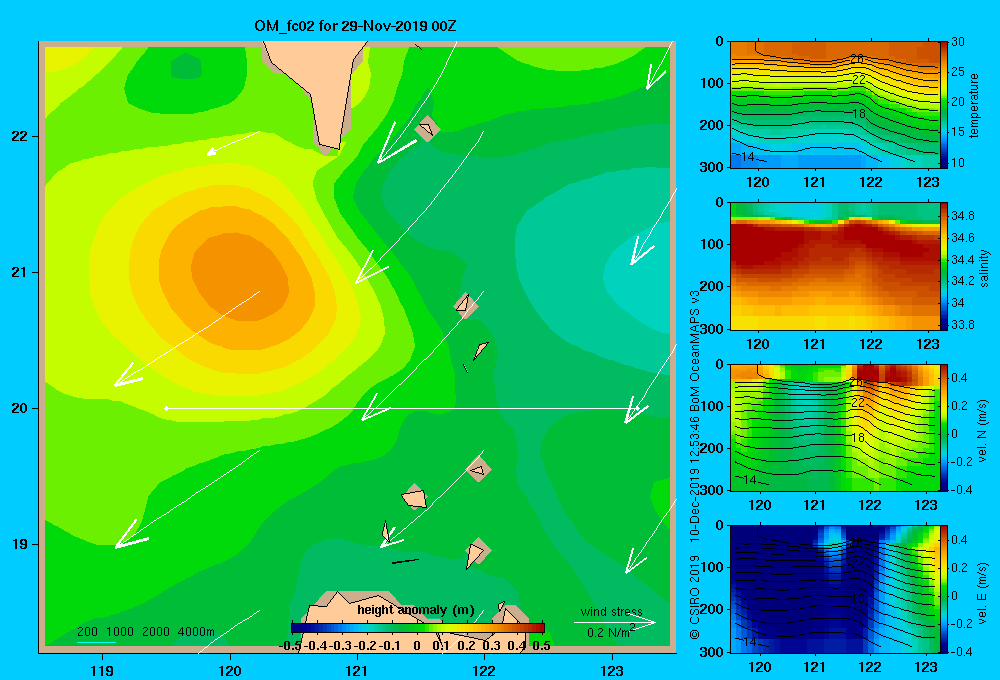
Task: Click the 30 tick on temperature color bar
Action: [957, 42]
